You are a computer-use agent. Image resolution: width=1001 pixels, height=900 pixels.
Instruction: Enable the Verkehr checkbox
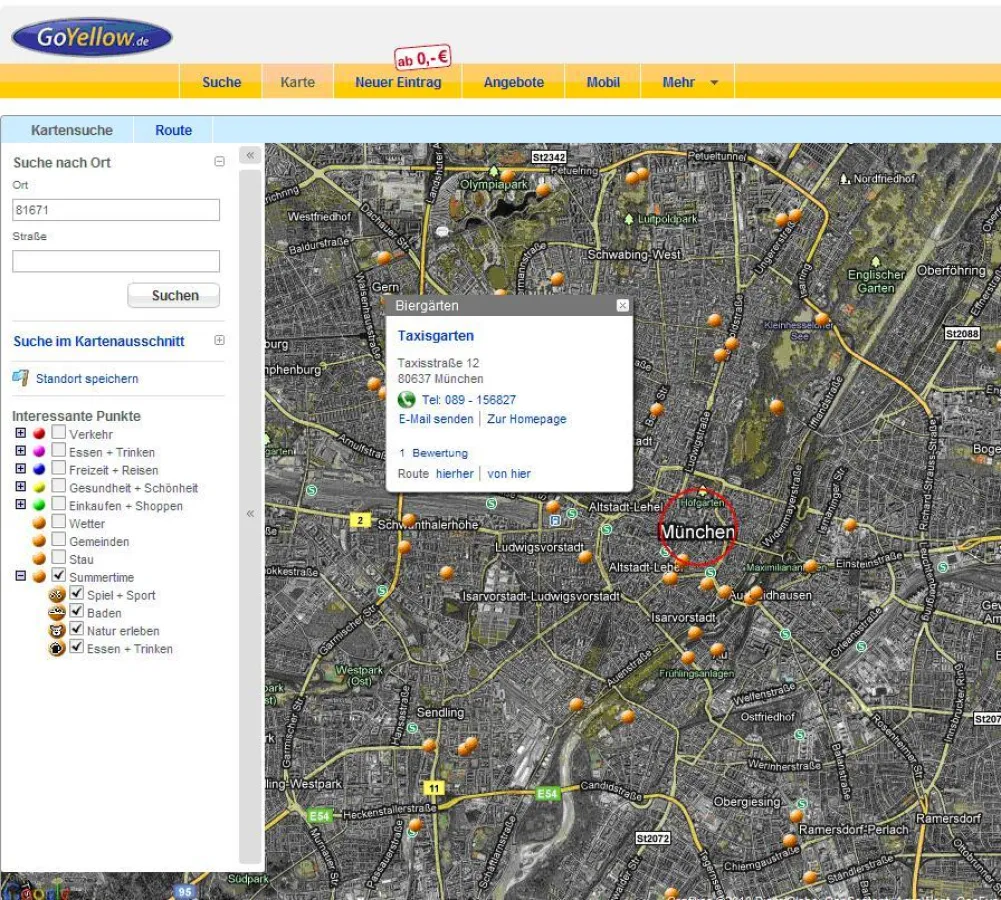(59, 434)
